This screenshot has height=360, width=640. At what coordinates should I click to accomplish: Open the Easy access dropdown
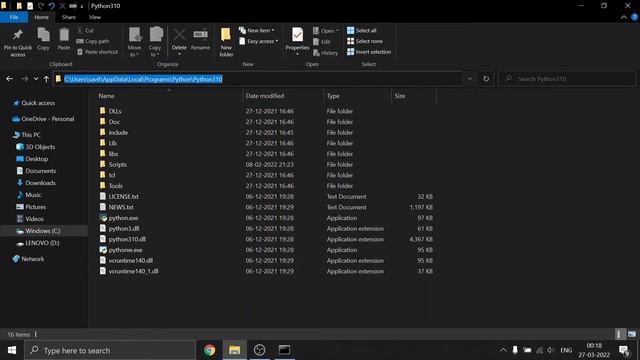pyautogui.click(x=258, y=41)
